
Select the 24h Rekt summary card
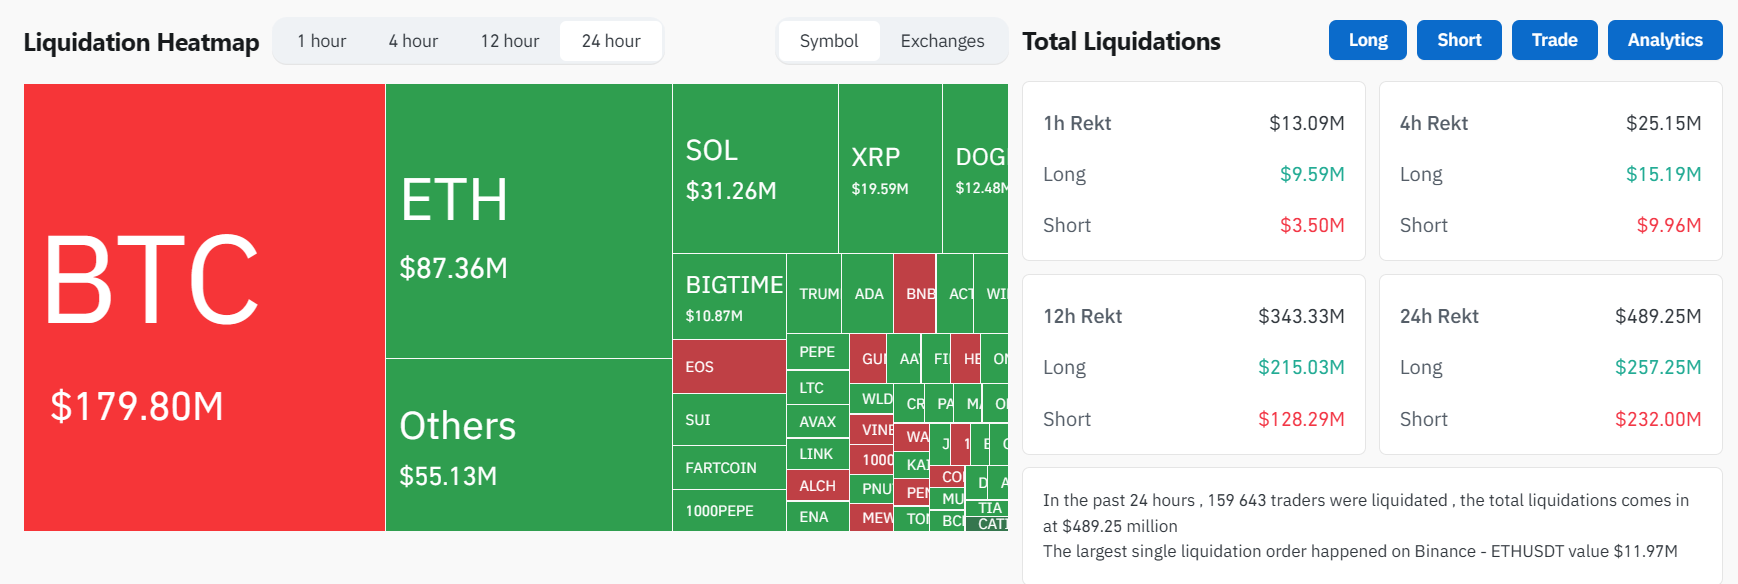(x=1550, y=365)
